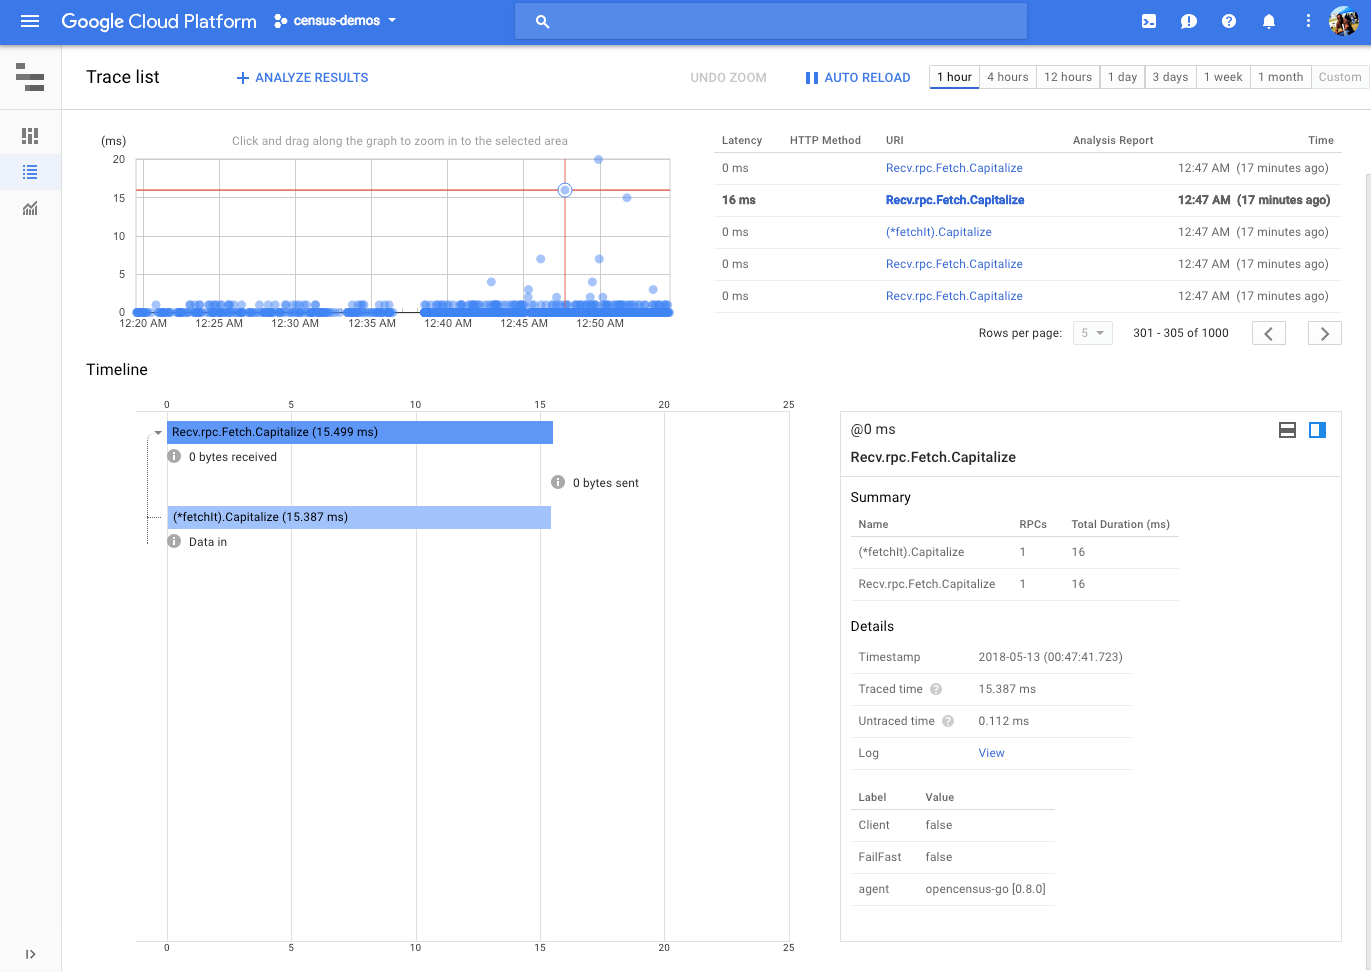The height and width of the screenshot is (972, 1371).
Task: Open Trace overview dashboard icon in sidebar
Action: (x=30, y=135)
